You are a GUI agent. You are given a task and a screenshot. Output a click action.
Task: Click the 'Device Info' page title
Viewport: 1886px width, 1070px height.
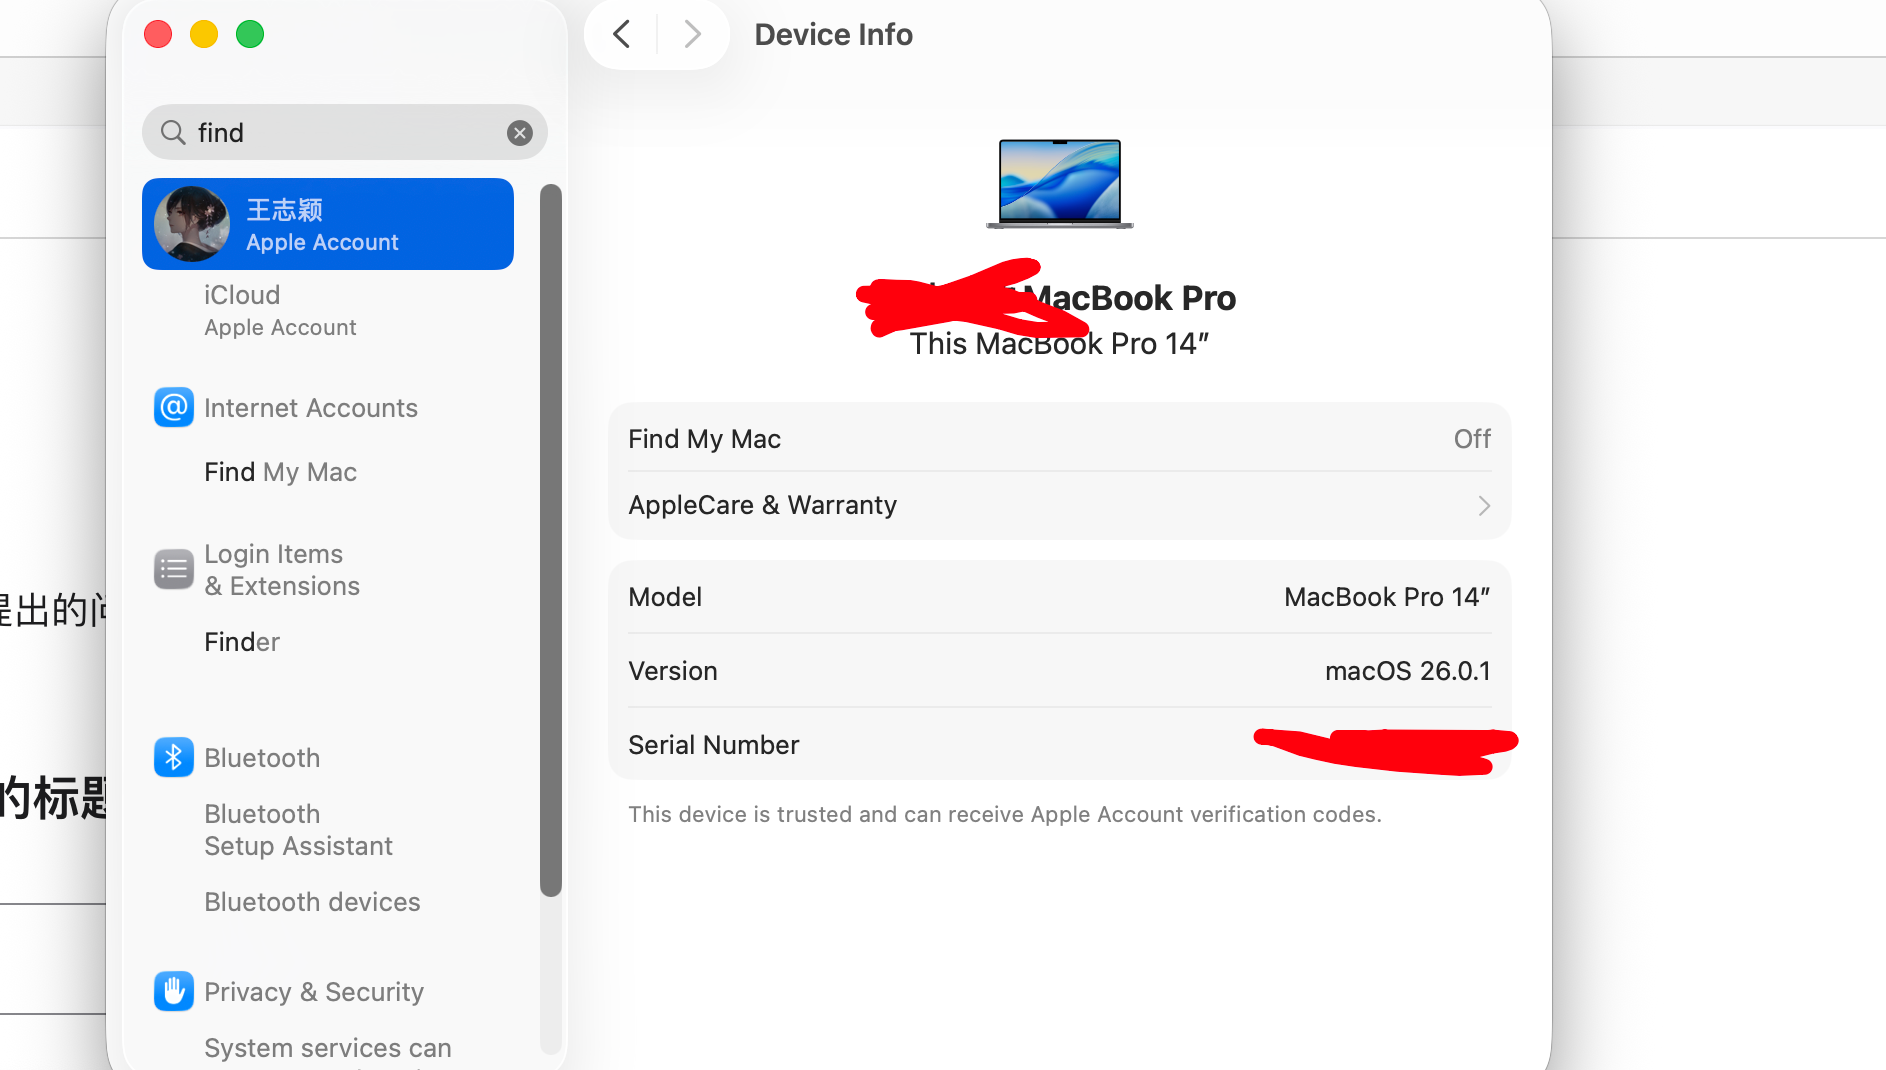[833, 35]
